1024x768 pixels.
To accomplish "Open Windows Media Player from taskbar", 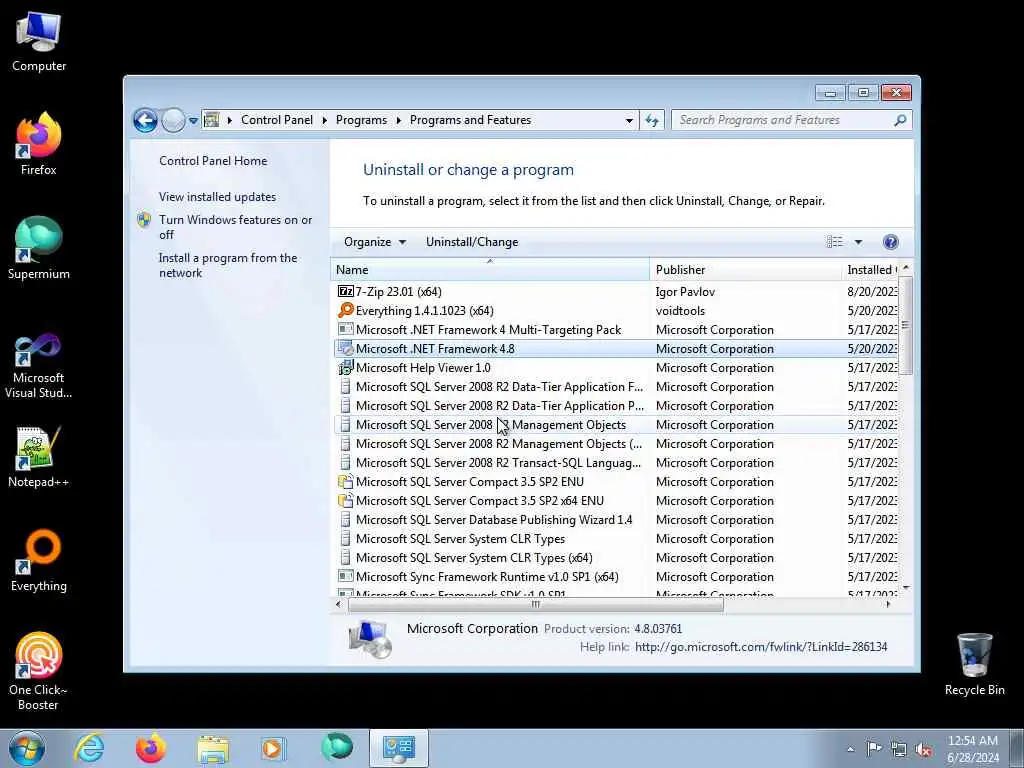I will 273,748.
